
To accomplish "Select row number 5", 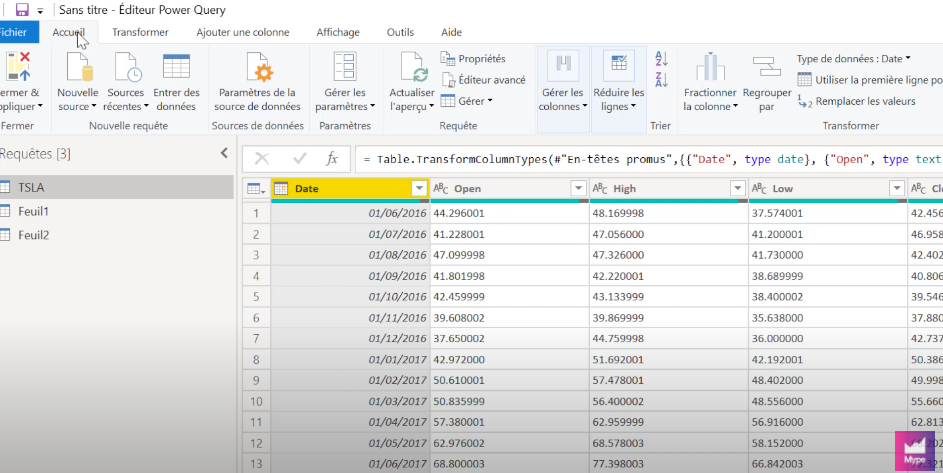I will click(256, 297).
